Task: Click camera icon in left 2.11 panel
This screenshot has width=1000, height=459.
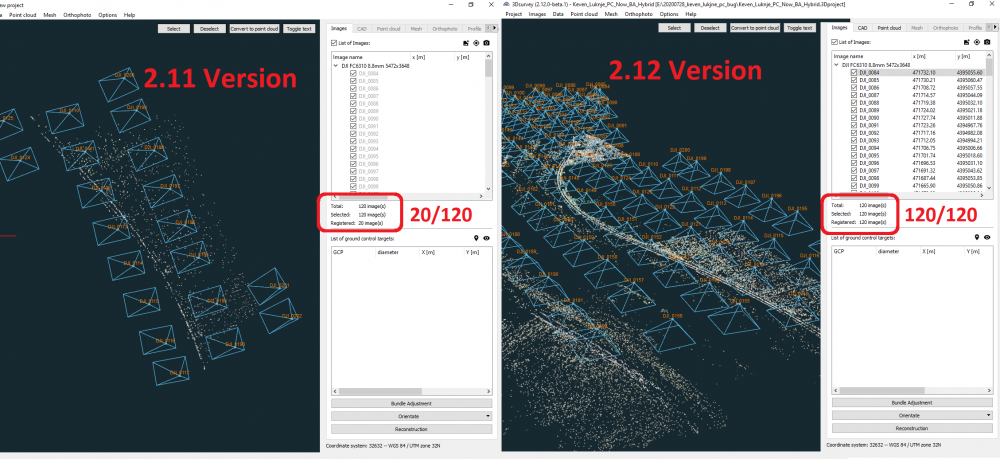Action: pos(486,43)
